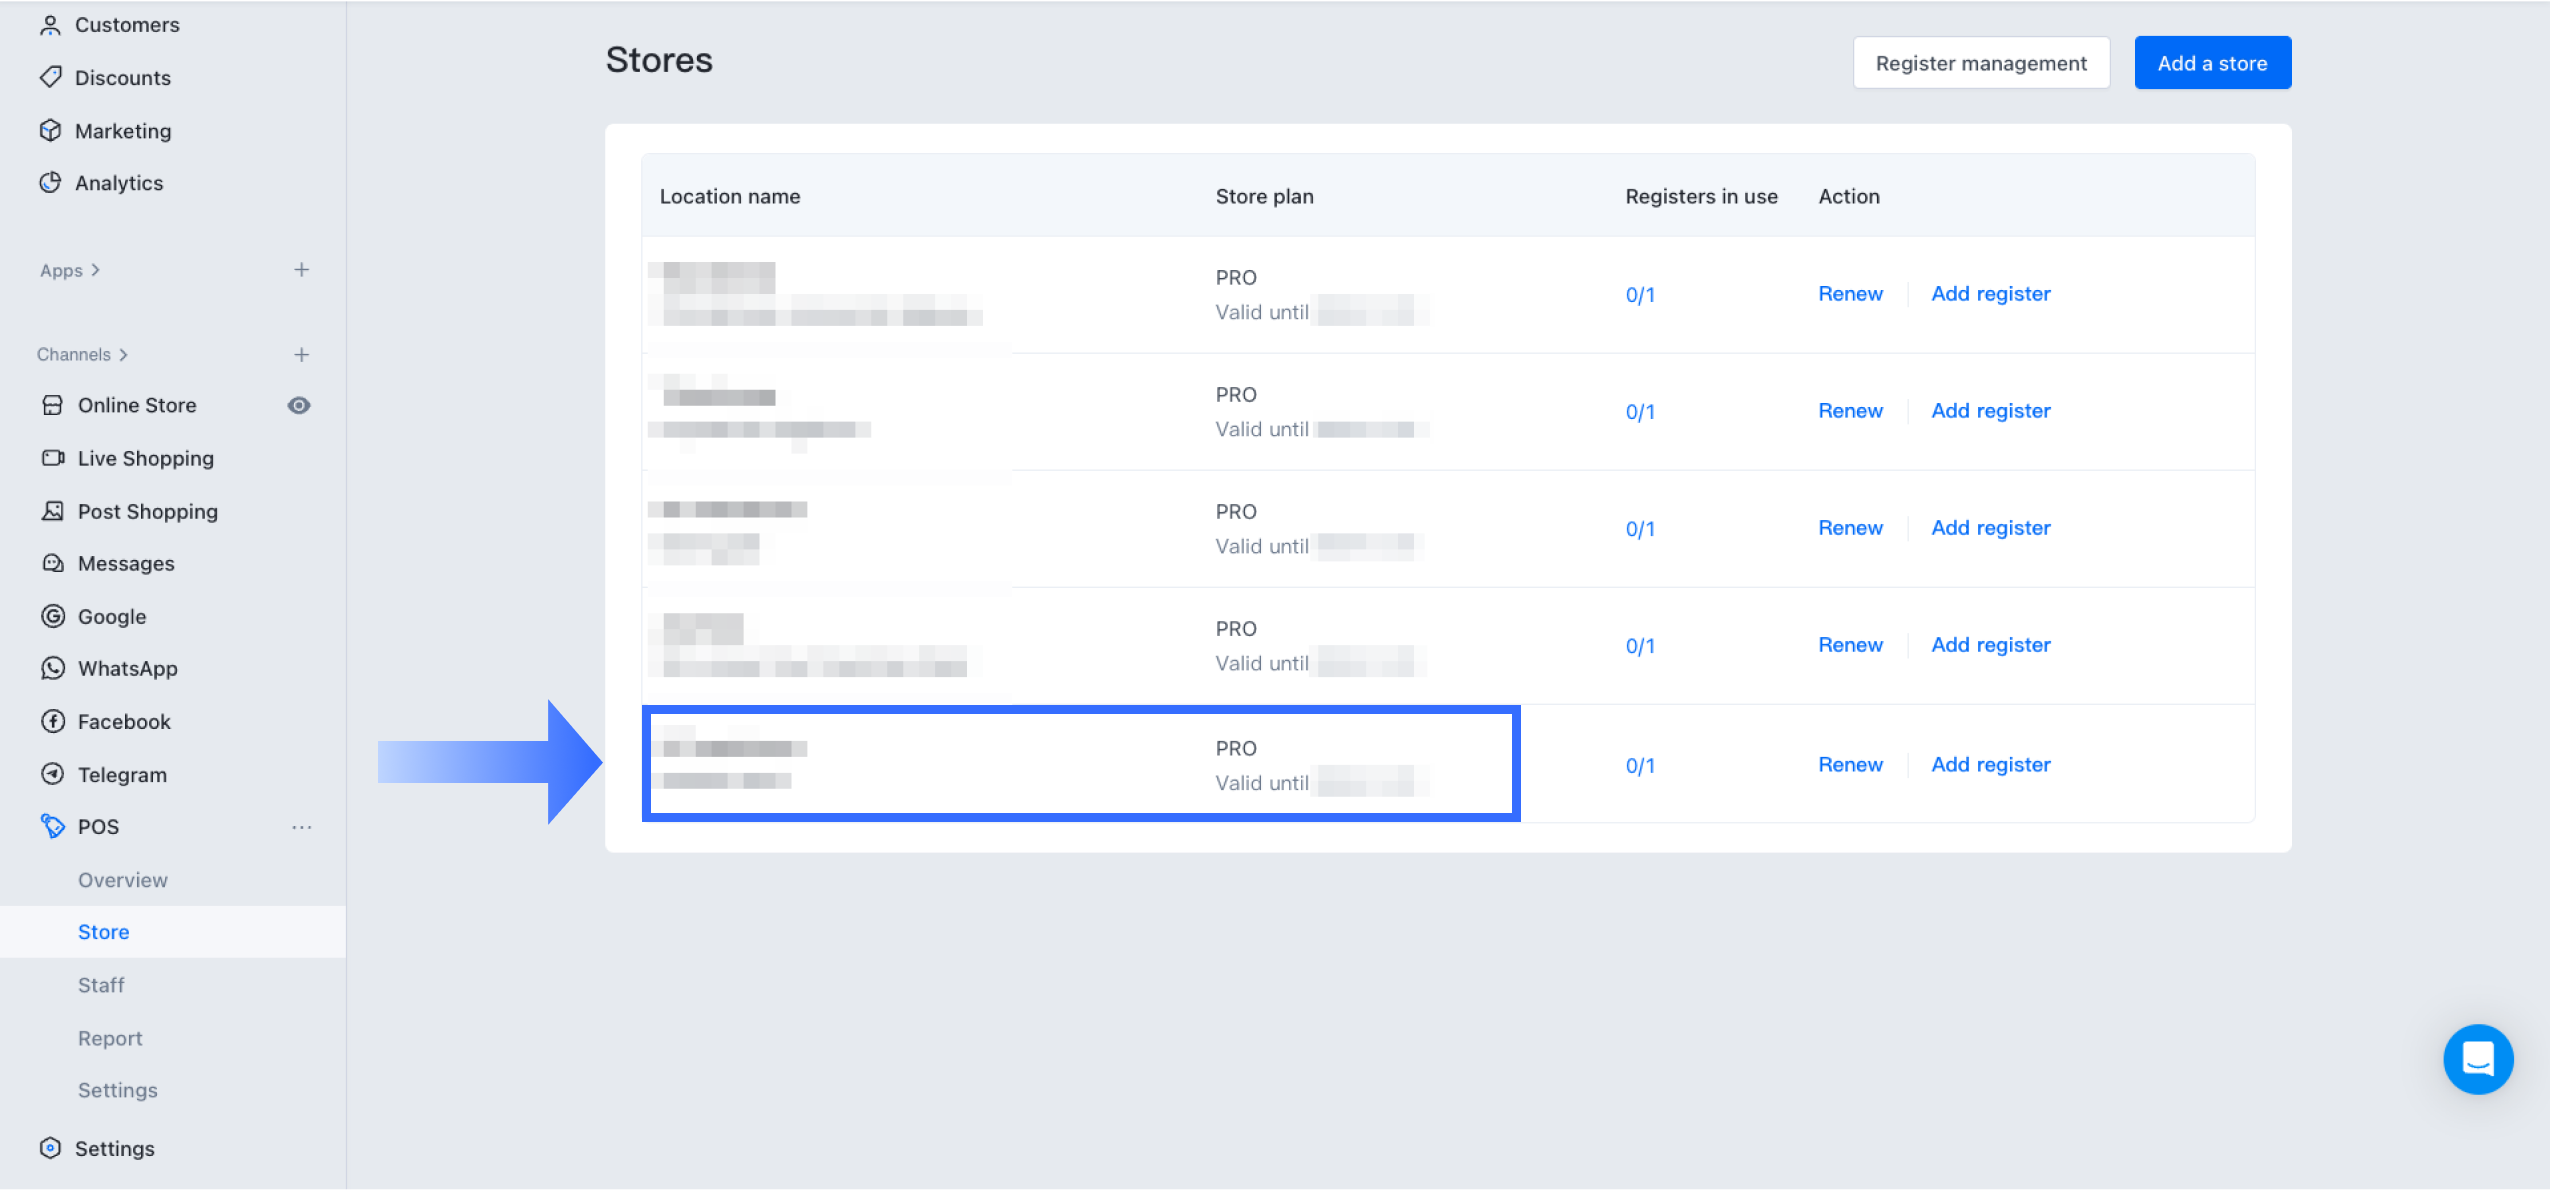Screen dimensions: 2550x1190
Task: Click the plus next to Channels
Action: pos(301,355)
